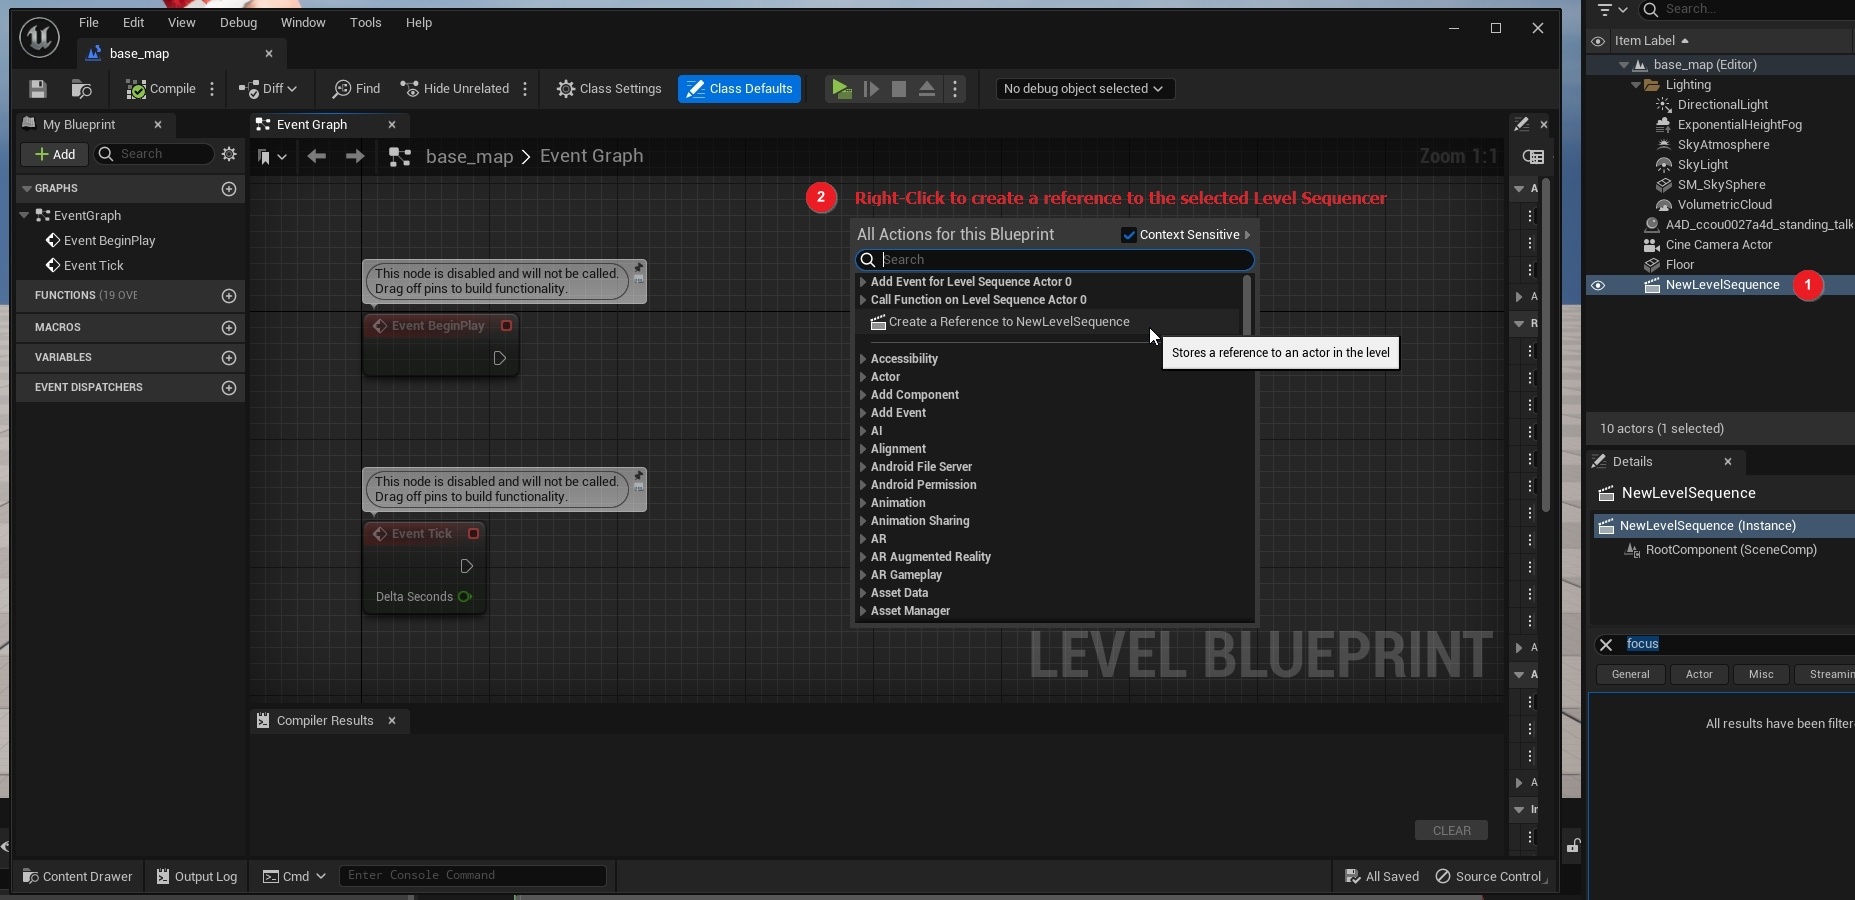Focus the All Actions search field
1855x900 pixels.
pyautogui.click(x=1055, y=260)
